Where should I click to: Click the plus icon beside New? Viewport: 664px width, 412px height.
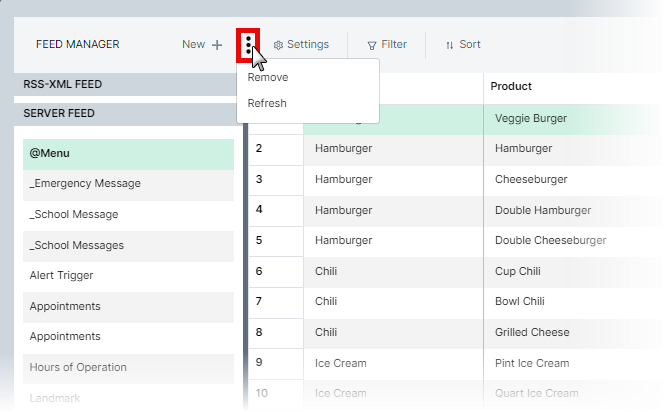coord(217,45)
